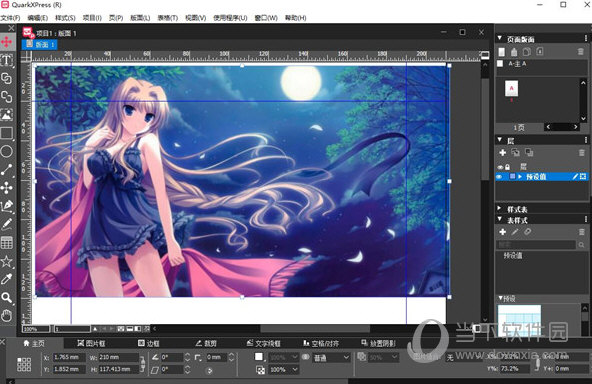Delete page via Page Layout trash icon
Viewport: 592px width, 384px height.
(581, 52)
